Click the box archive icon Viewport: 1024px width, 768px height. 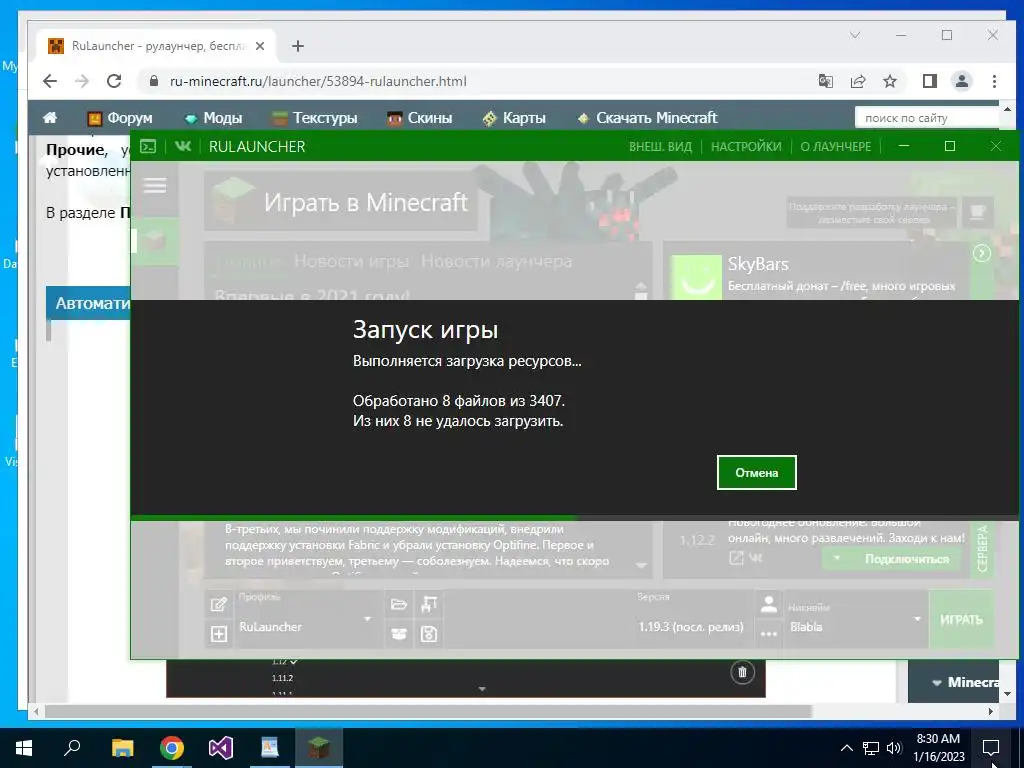[398, 633]
